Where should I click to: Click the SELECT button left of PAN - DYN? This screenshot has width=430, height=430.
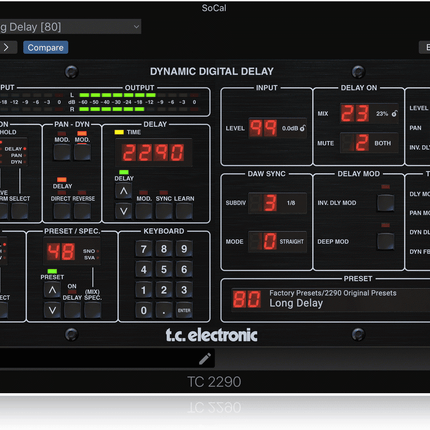point(19,211)
